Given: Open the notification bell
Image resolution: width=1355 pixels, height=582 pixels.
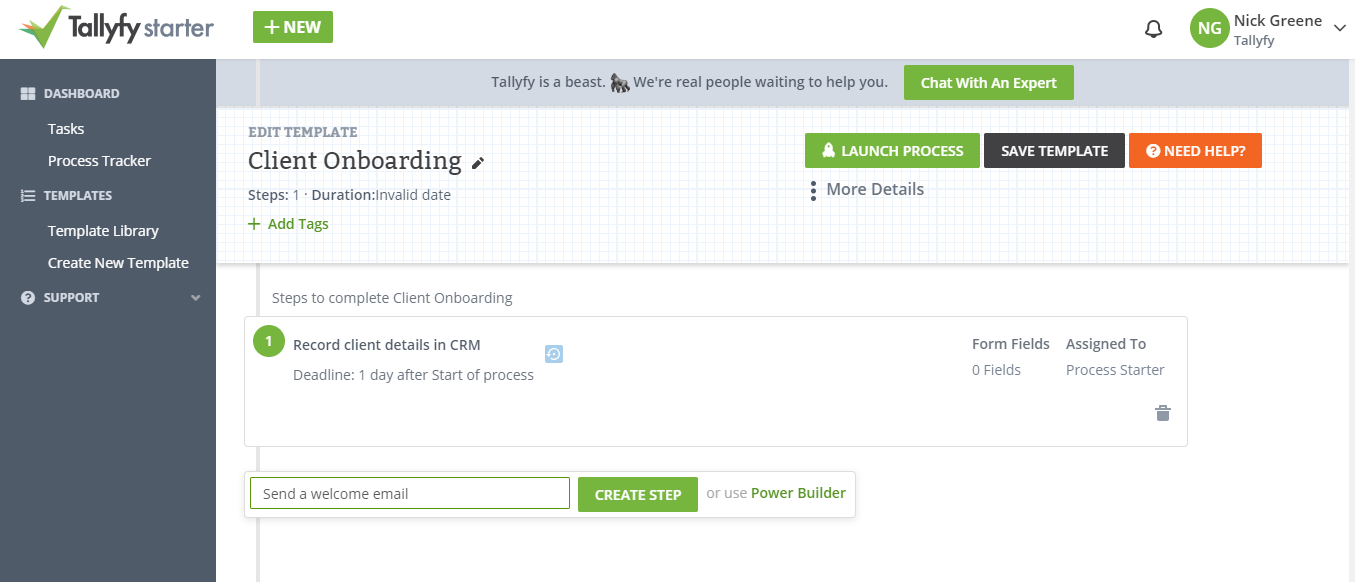Looking at the screenshot, I should click(1152, 28).
